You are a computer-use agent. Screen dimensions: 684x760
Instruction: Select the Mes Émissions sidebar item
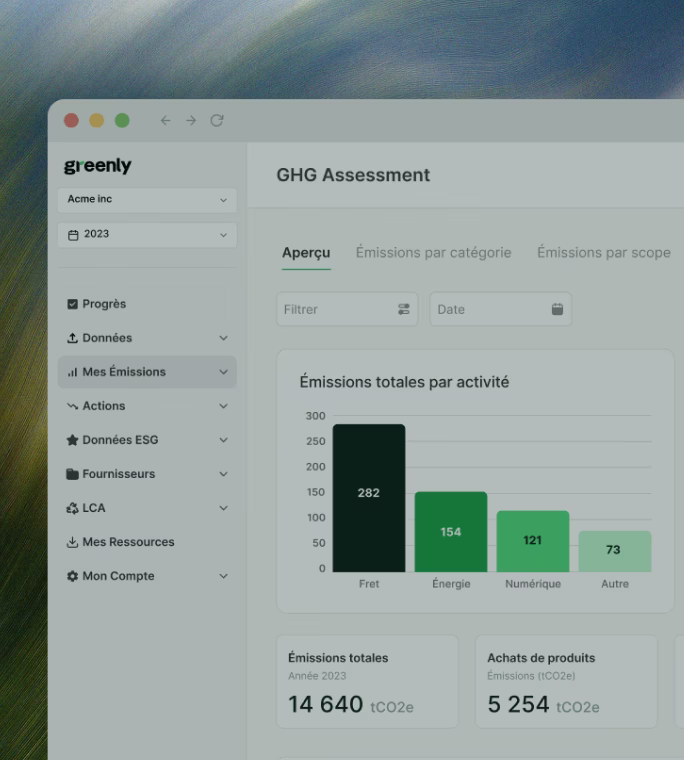(x=147, y=372)
